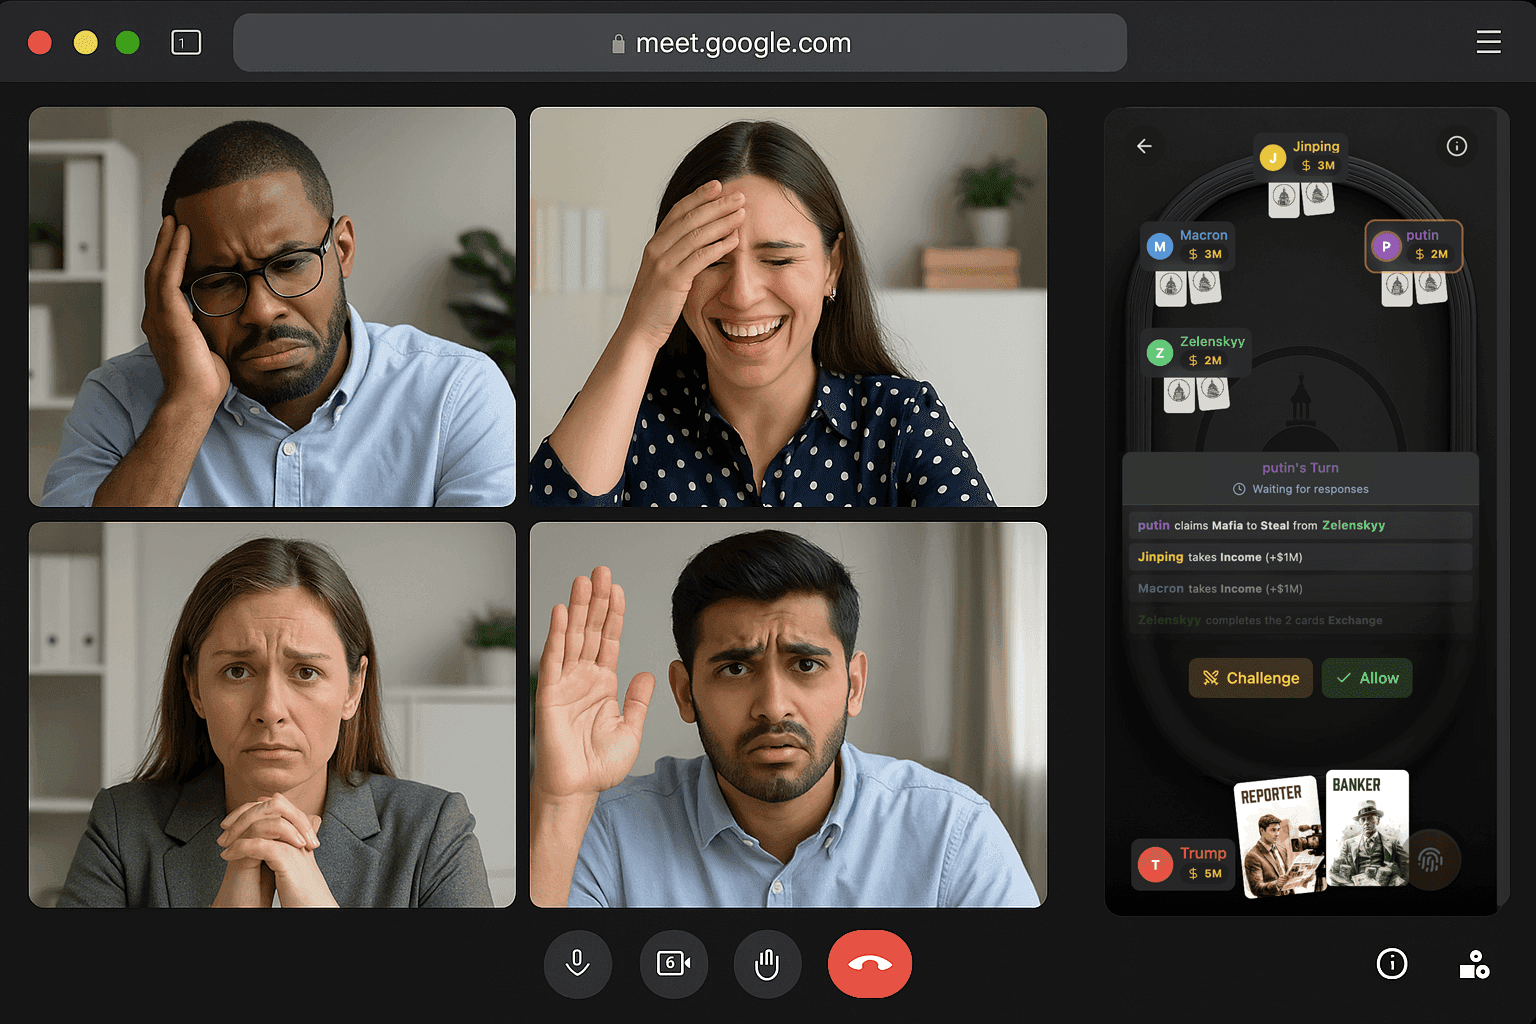Toggle the raise hand button
Screen dimensions: 1536x1024
[x=767, y=964]
